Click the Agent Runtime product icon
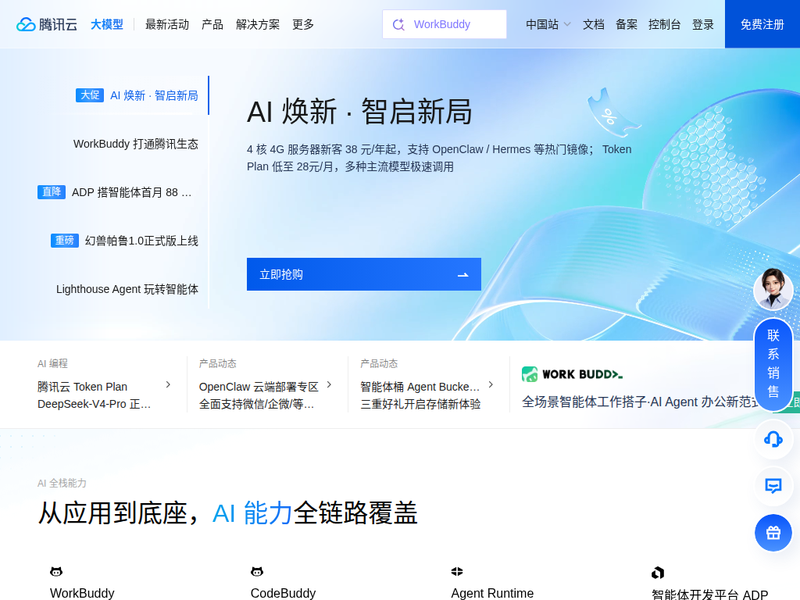Screen dimensions: 800x600 [457, 571]
